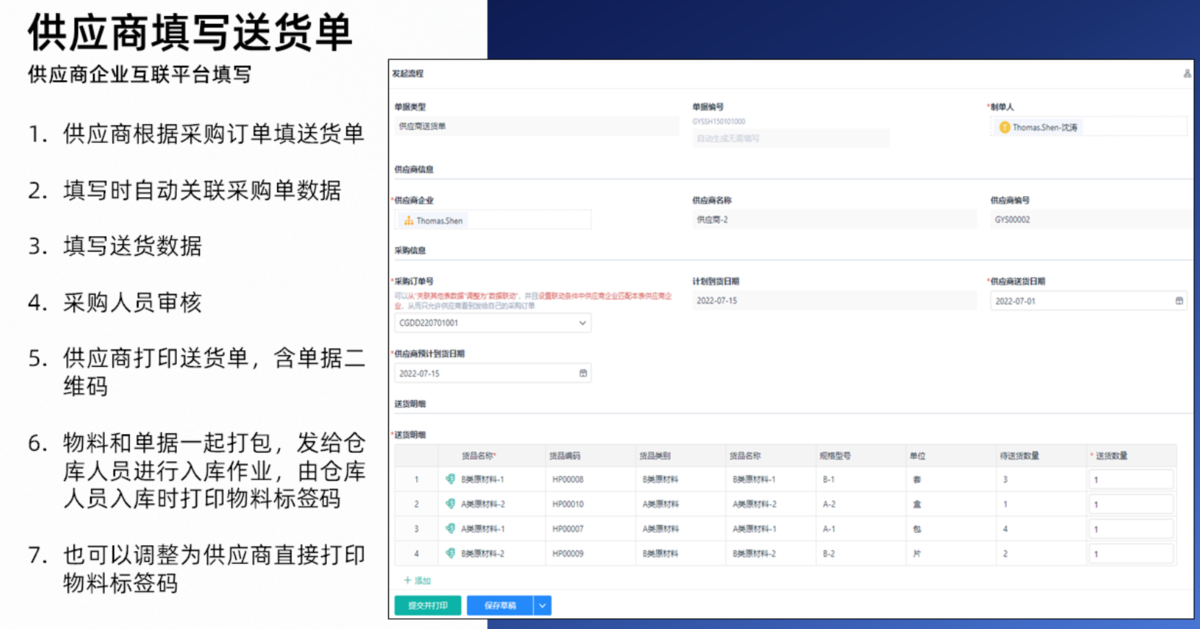Click item icon in row 2 A类原材料-2
Viewport: 1200px width, 629px height.
[x=452, y=504]
